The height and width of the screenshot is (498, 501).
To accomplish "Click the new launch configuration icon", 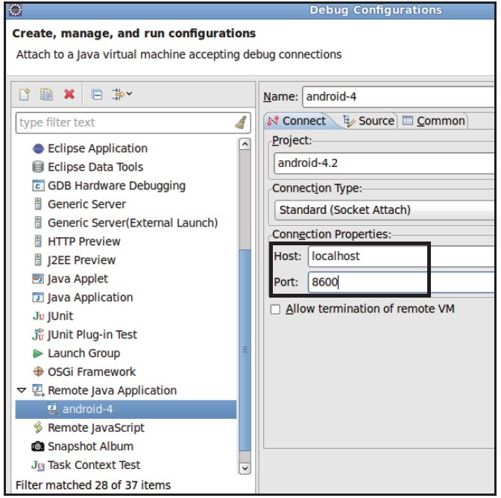I will (24, 95).
